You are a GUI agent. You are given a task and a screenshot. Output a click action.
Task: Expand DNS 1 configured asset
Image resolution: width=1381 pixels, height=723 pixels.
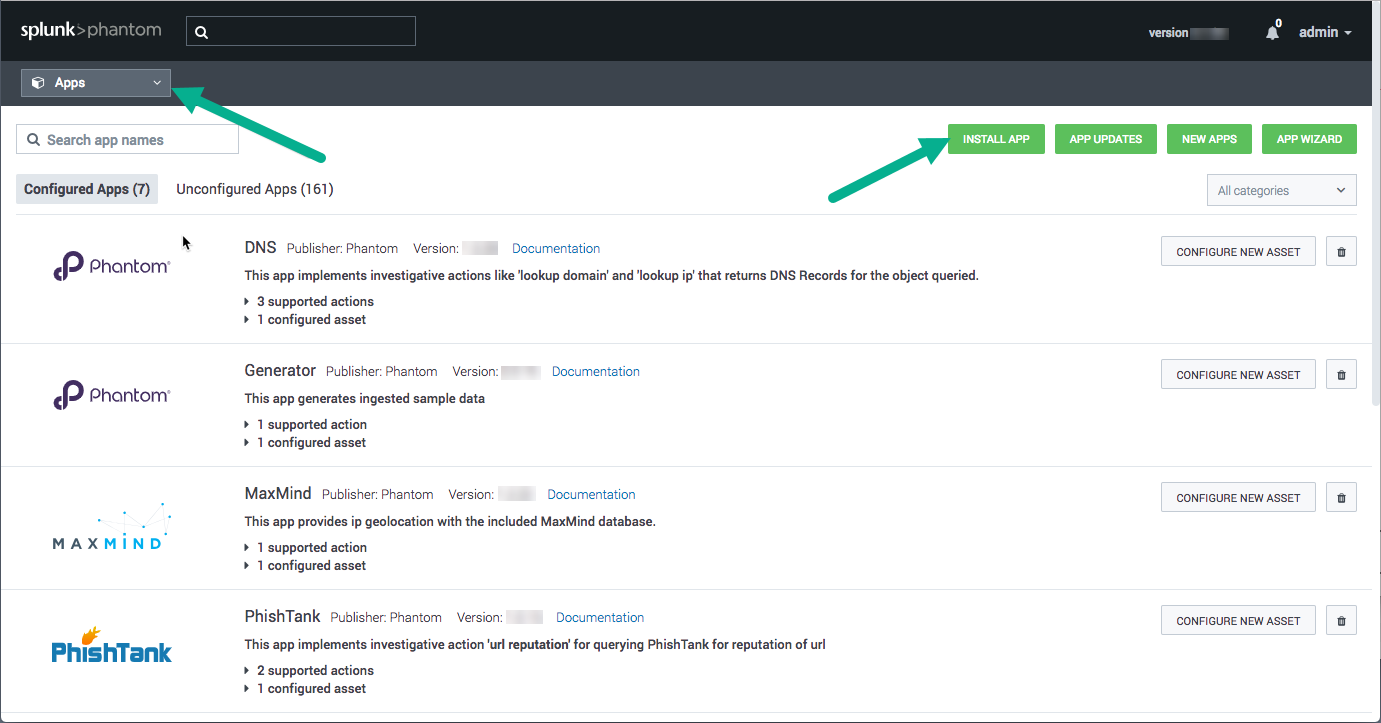pyautogui.click(x=305, y=319)
